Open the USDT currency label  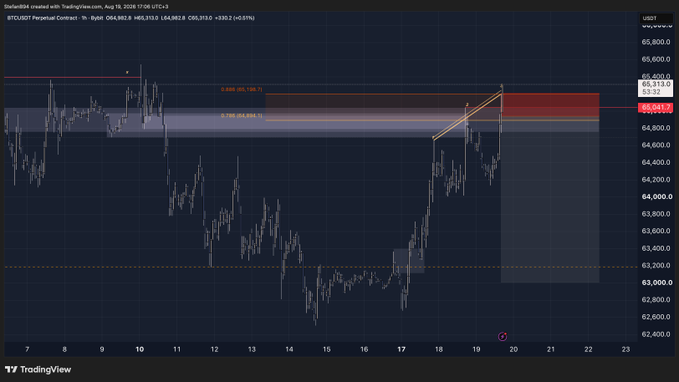tap(656, 18)
